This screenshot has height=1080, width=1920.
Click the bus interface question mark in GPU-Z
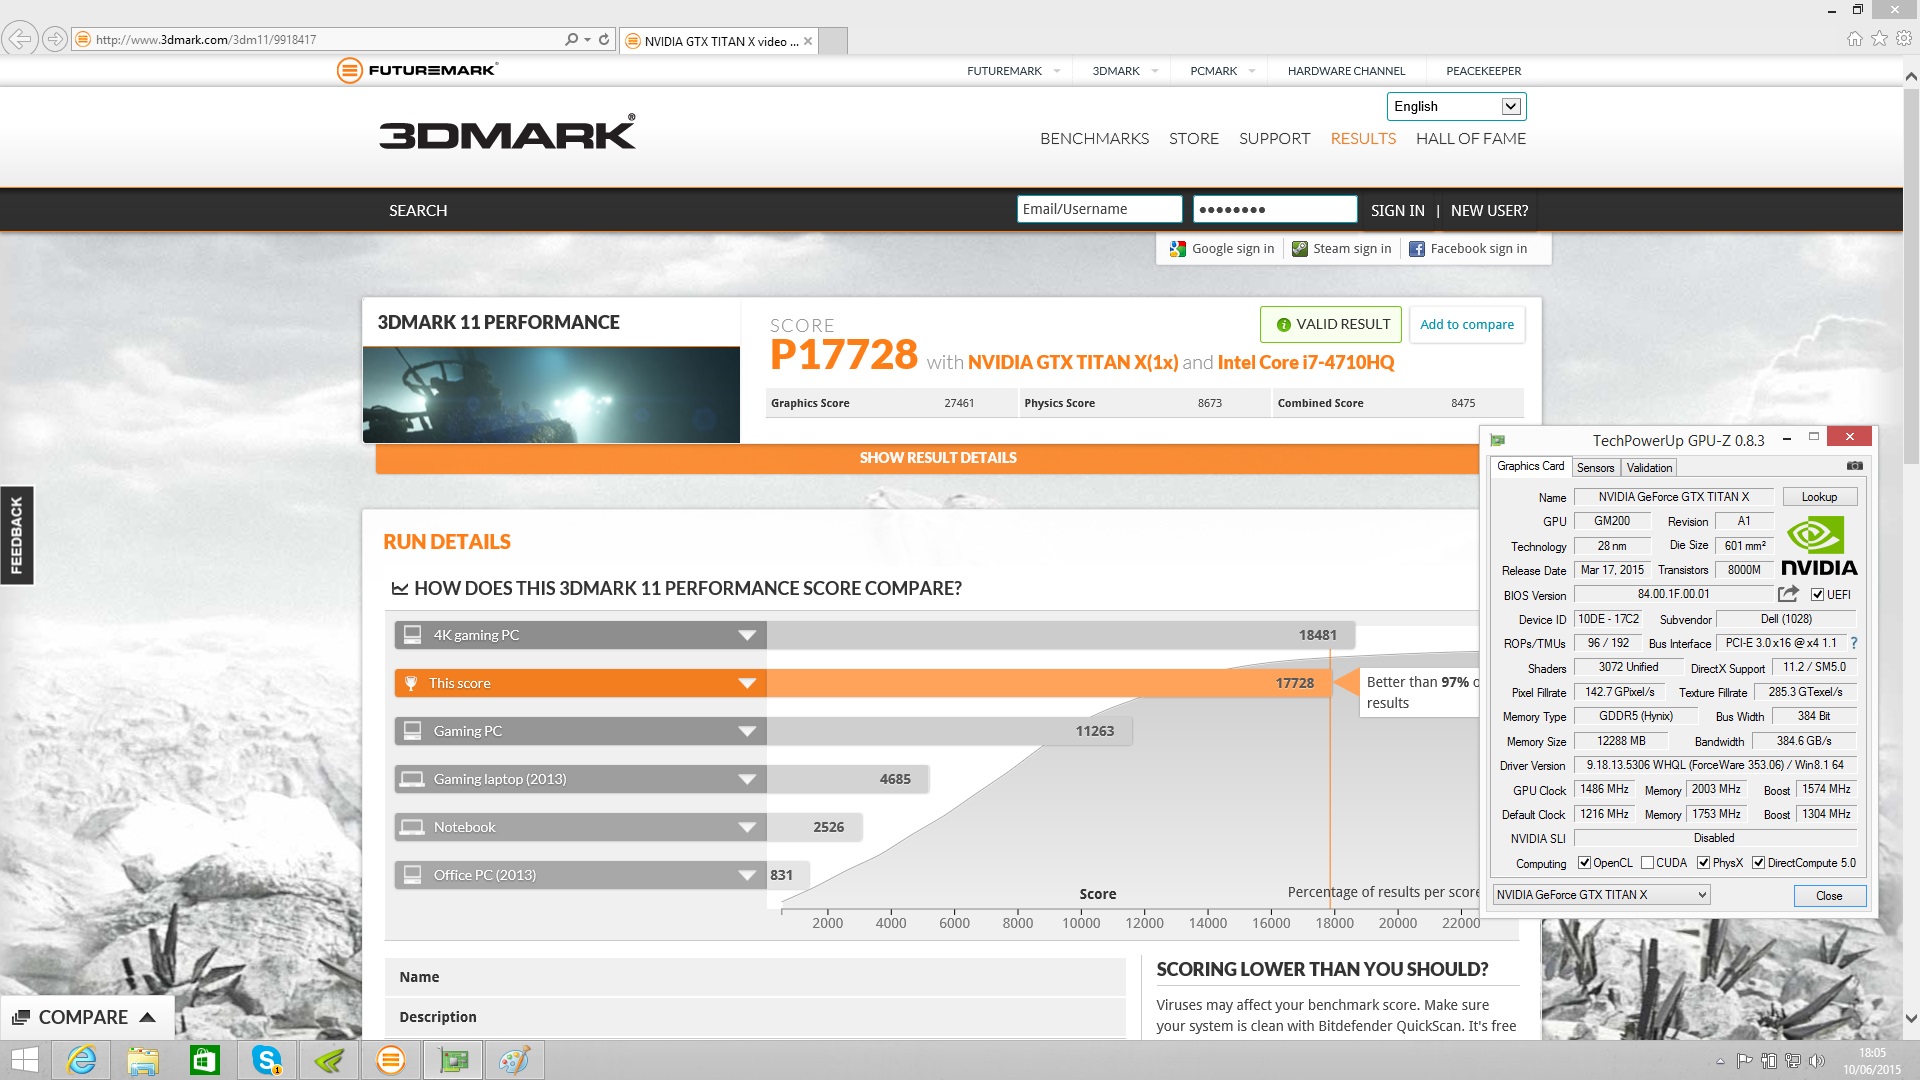coord(1853,643)
